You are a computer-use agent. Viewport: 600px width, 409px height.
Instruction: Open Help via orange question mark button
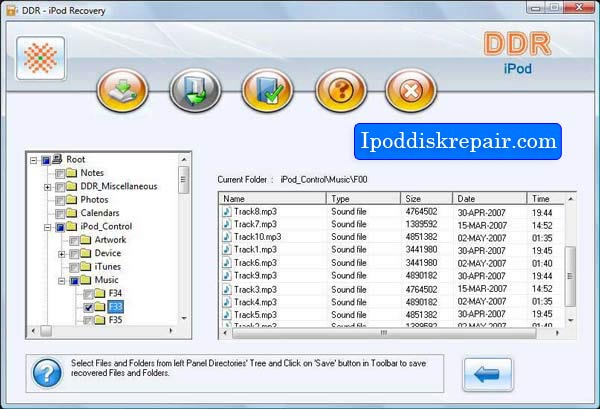pyautogui.click(x=341, y=91)
